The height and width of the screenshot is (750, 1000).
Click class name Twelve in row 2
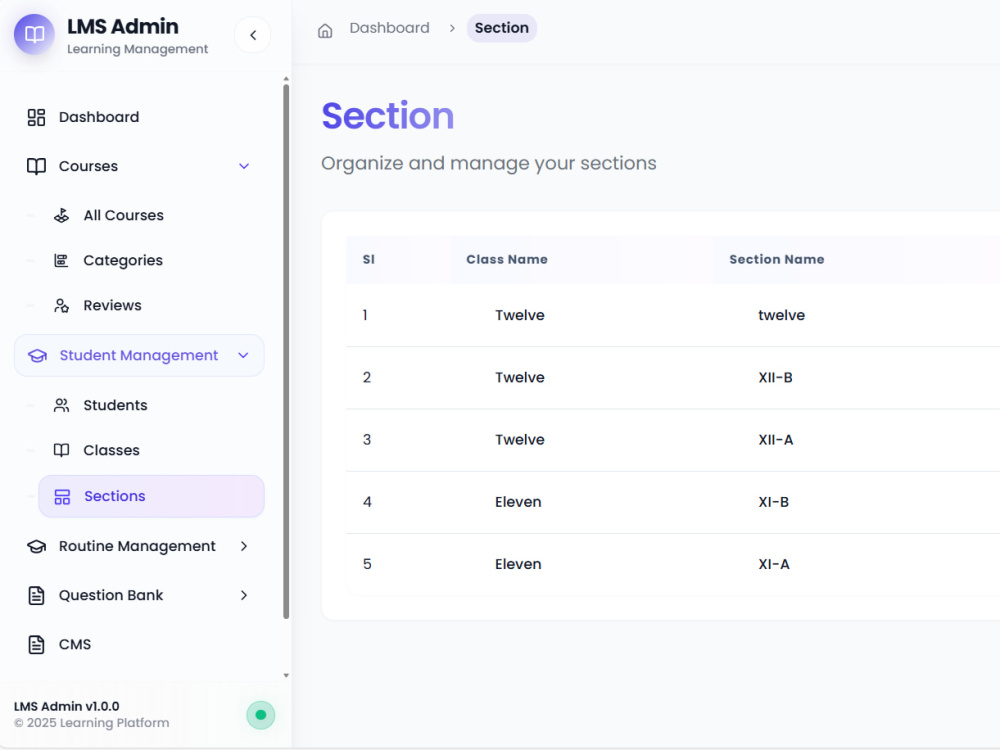520,378
